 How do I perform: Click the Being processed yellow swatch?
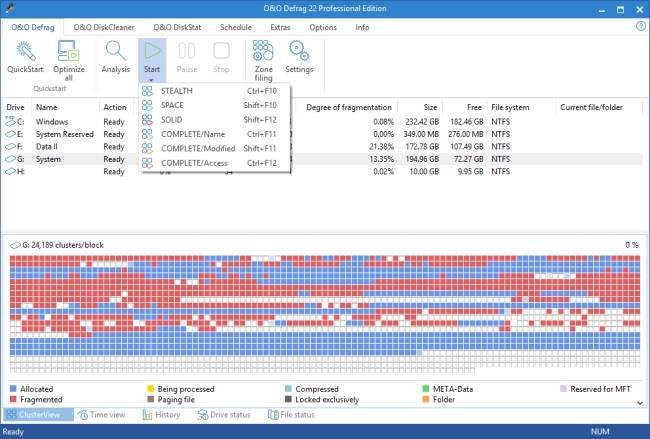pyautogui.click(x=151, y=389)
